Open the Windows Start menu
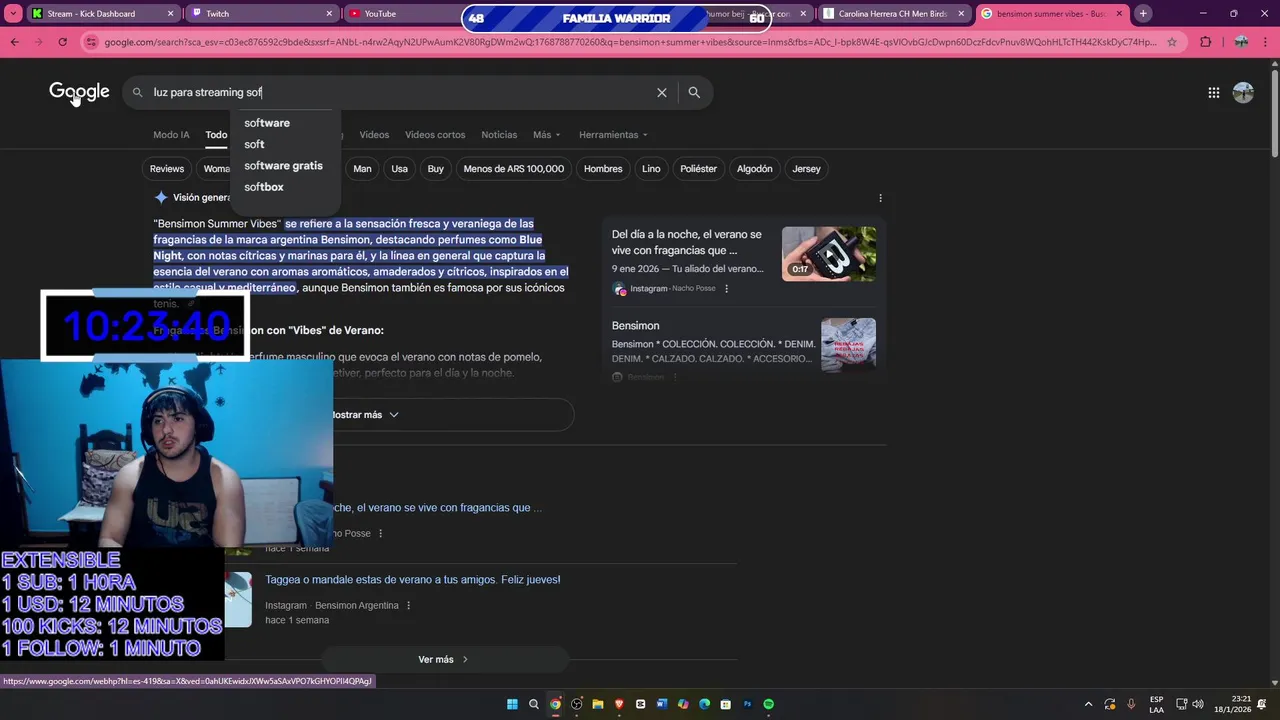This screenshot has width=1280, height=720. click(512, 704)
